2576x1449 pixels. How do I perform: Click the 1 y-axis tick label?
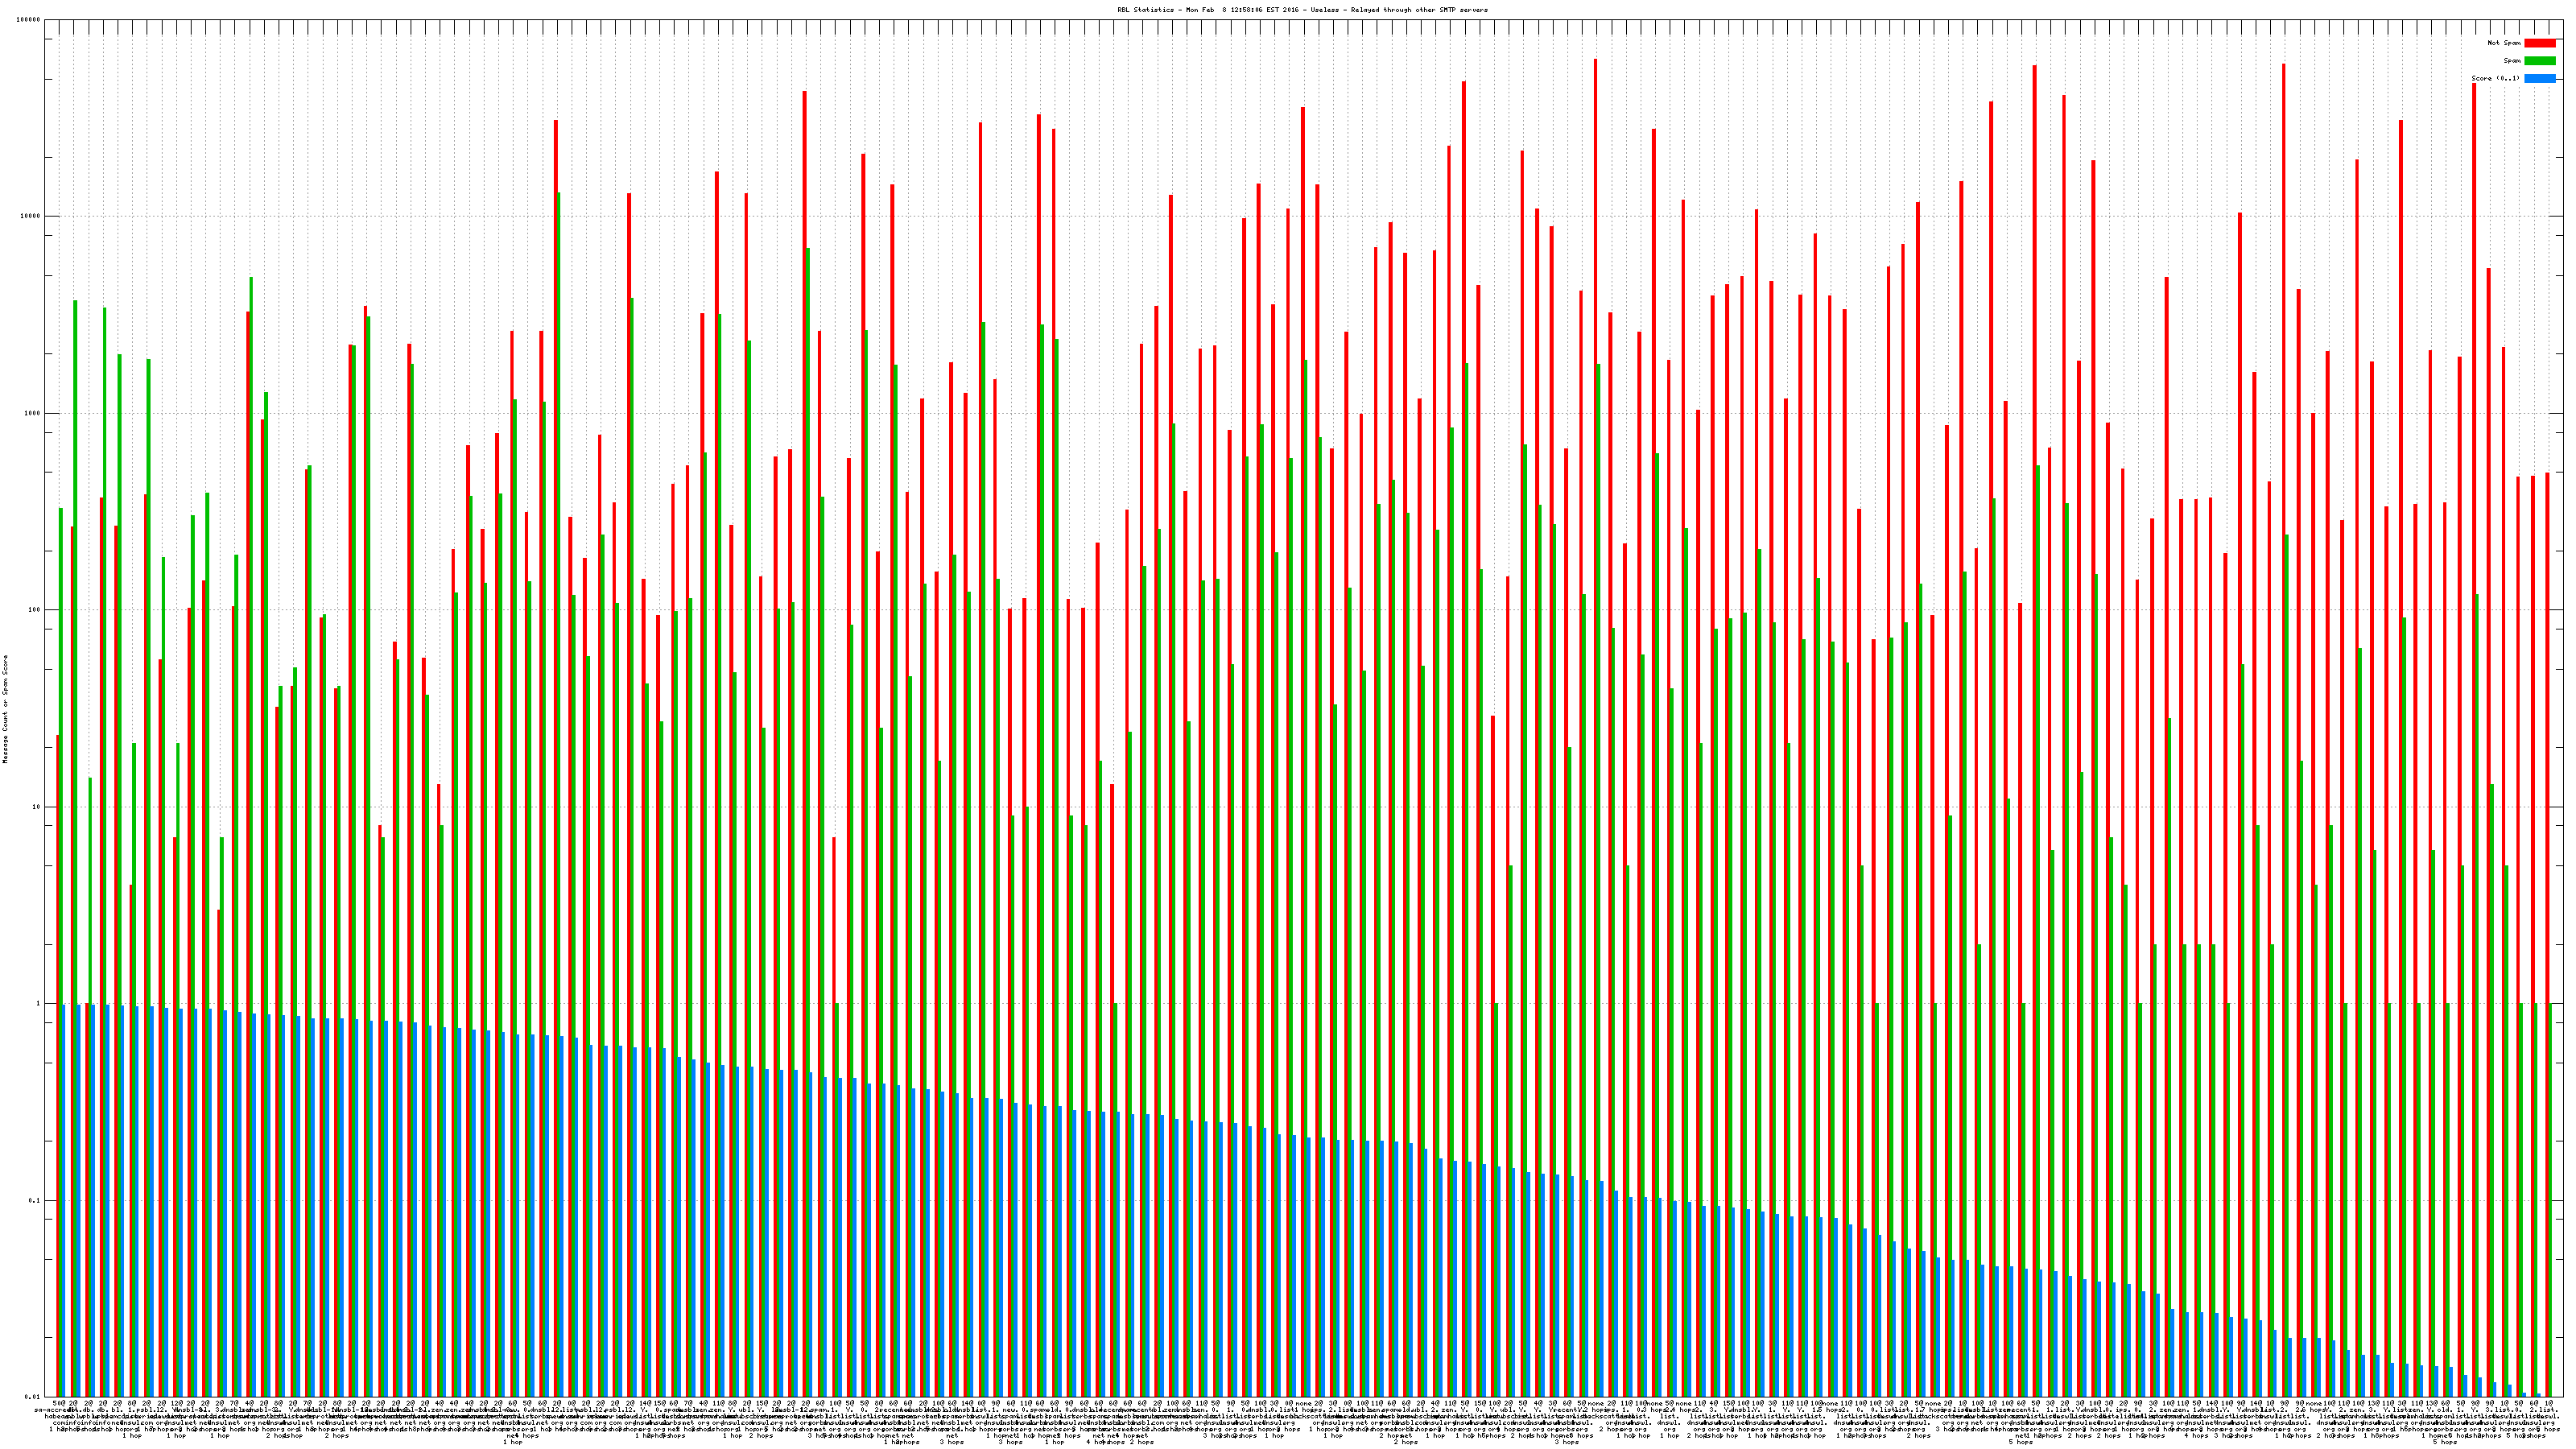coord(39,1004)
